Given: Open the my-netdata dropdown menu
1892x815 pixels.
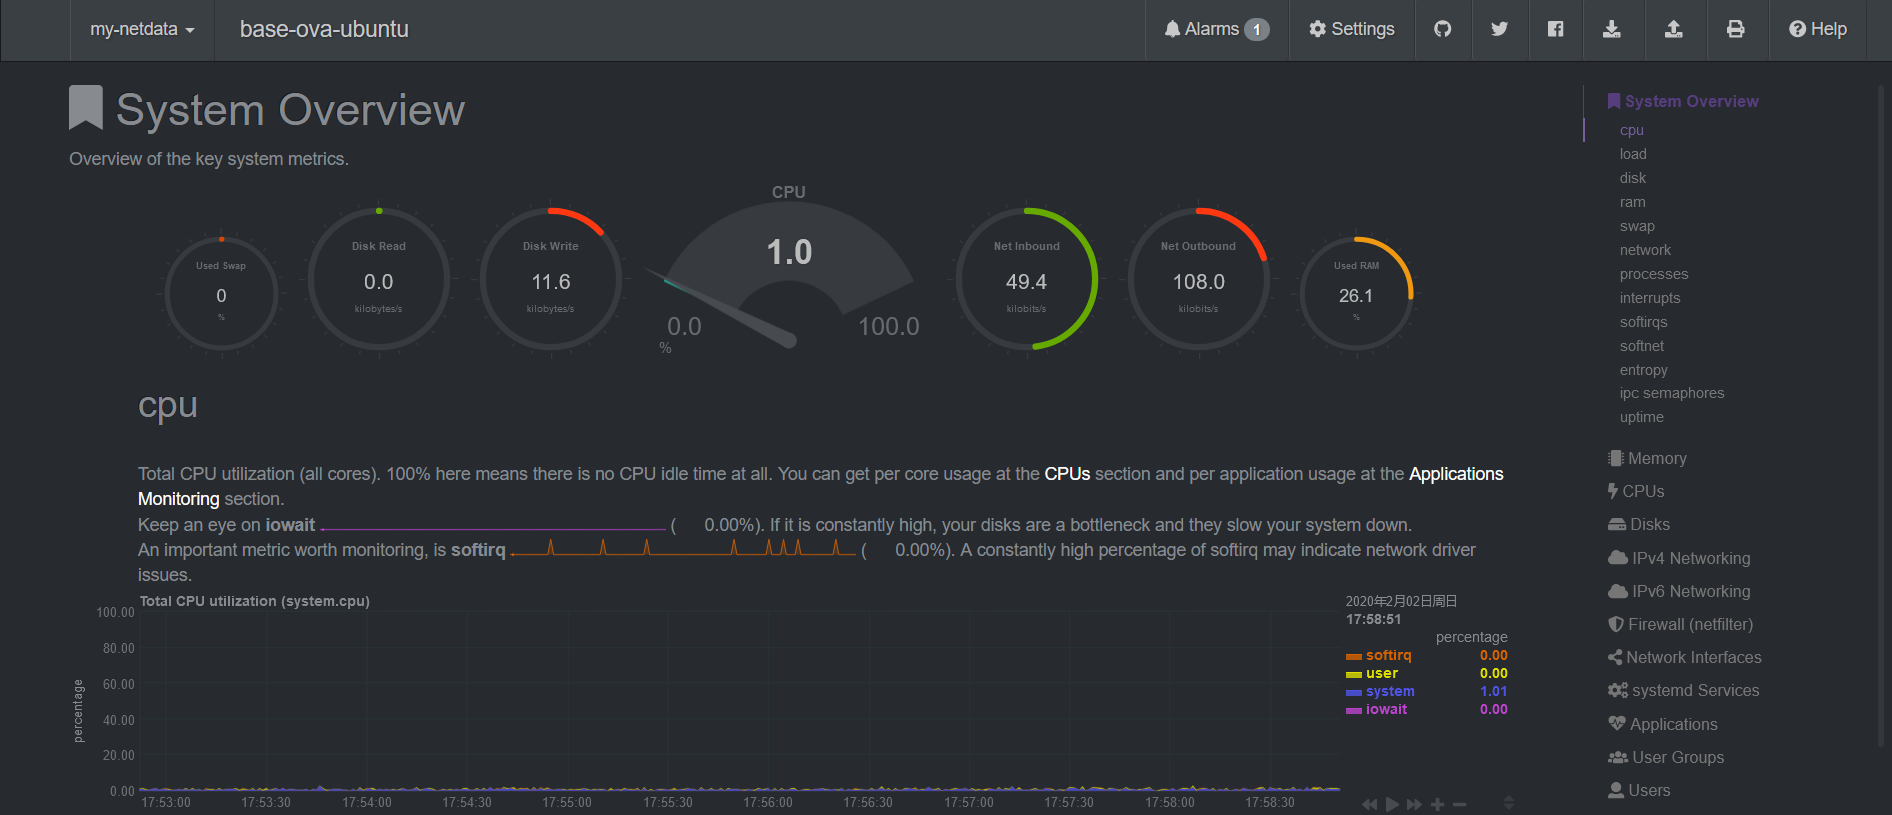Looking at the screenshot, I should click(142, 29).
